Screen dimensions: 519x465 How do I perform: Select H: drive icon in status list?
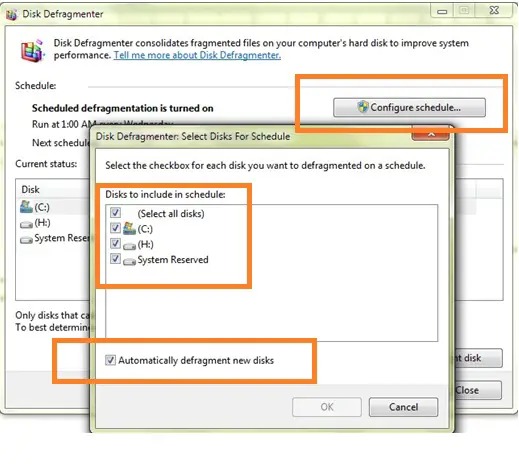click(26, 225)
